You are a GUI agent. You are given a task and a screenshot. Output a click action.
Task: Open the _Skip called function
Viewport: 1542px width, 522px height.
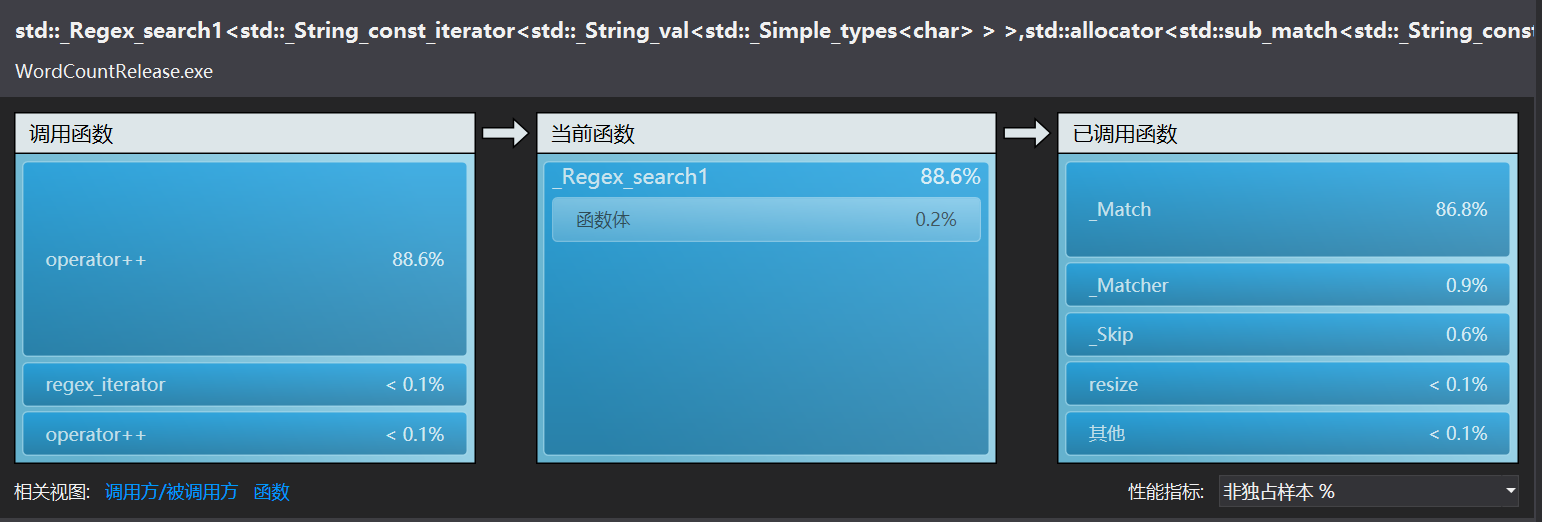[x=1287, y=334]
